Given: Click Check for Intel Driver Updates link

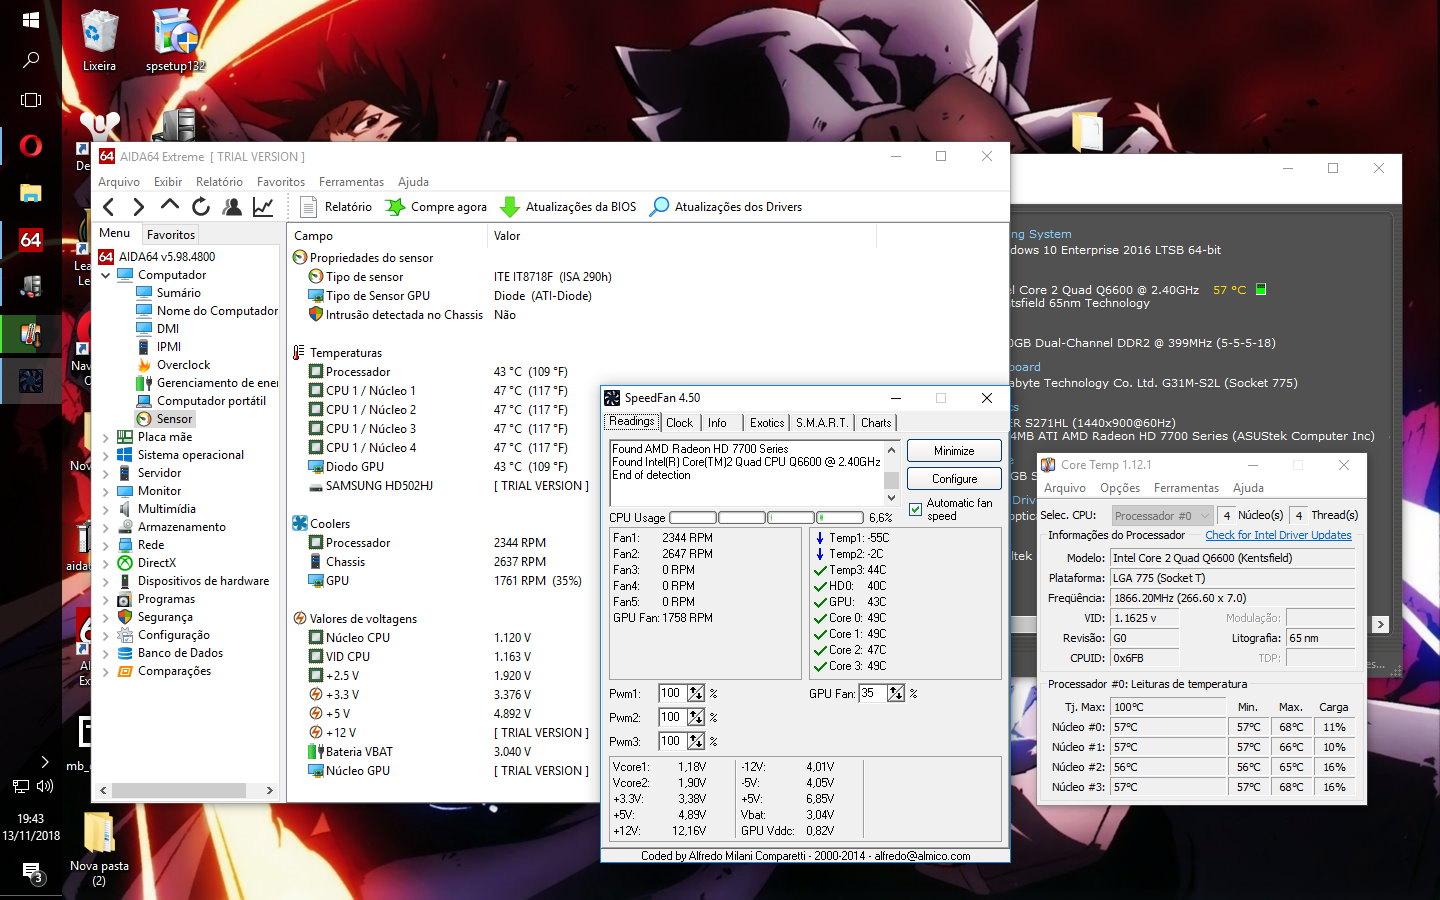Looking at the screenshot, I should (1278, 536).
